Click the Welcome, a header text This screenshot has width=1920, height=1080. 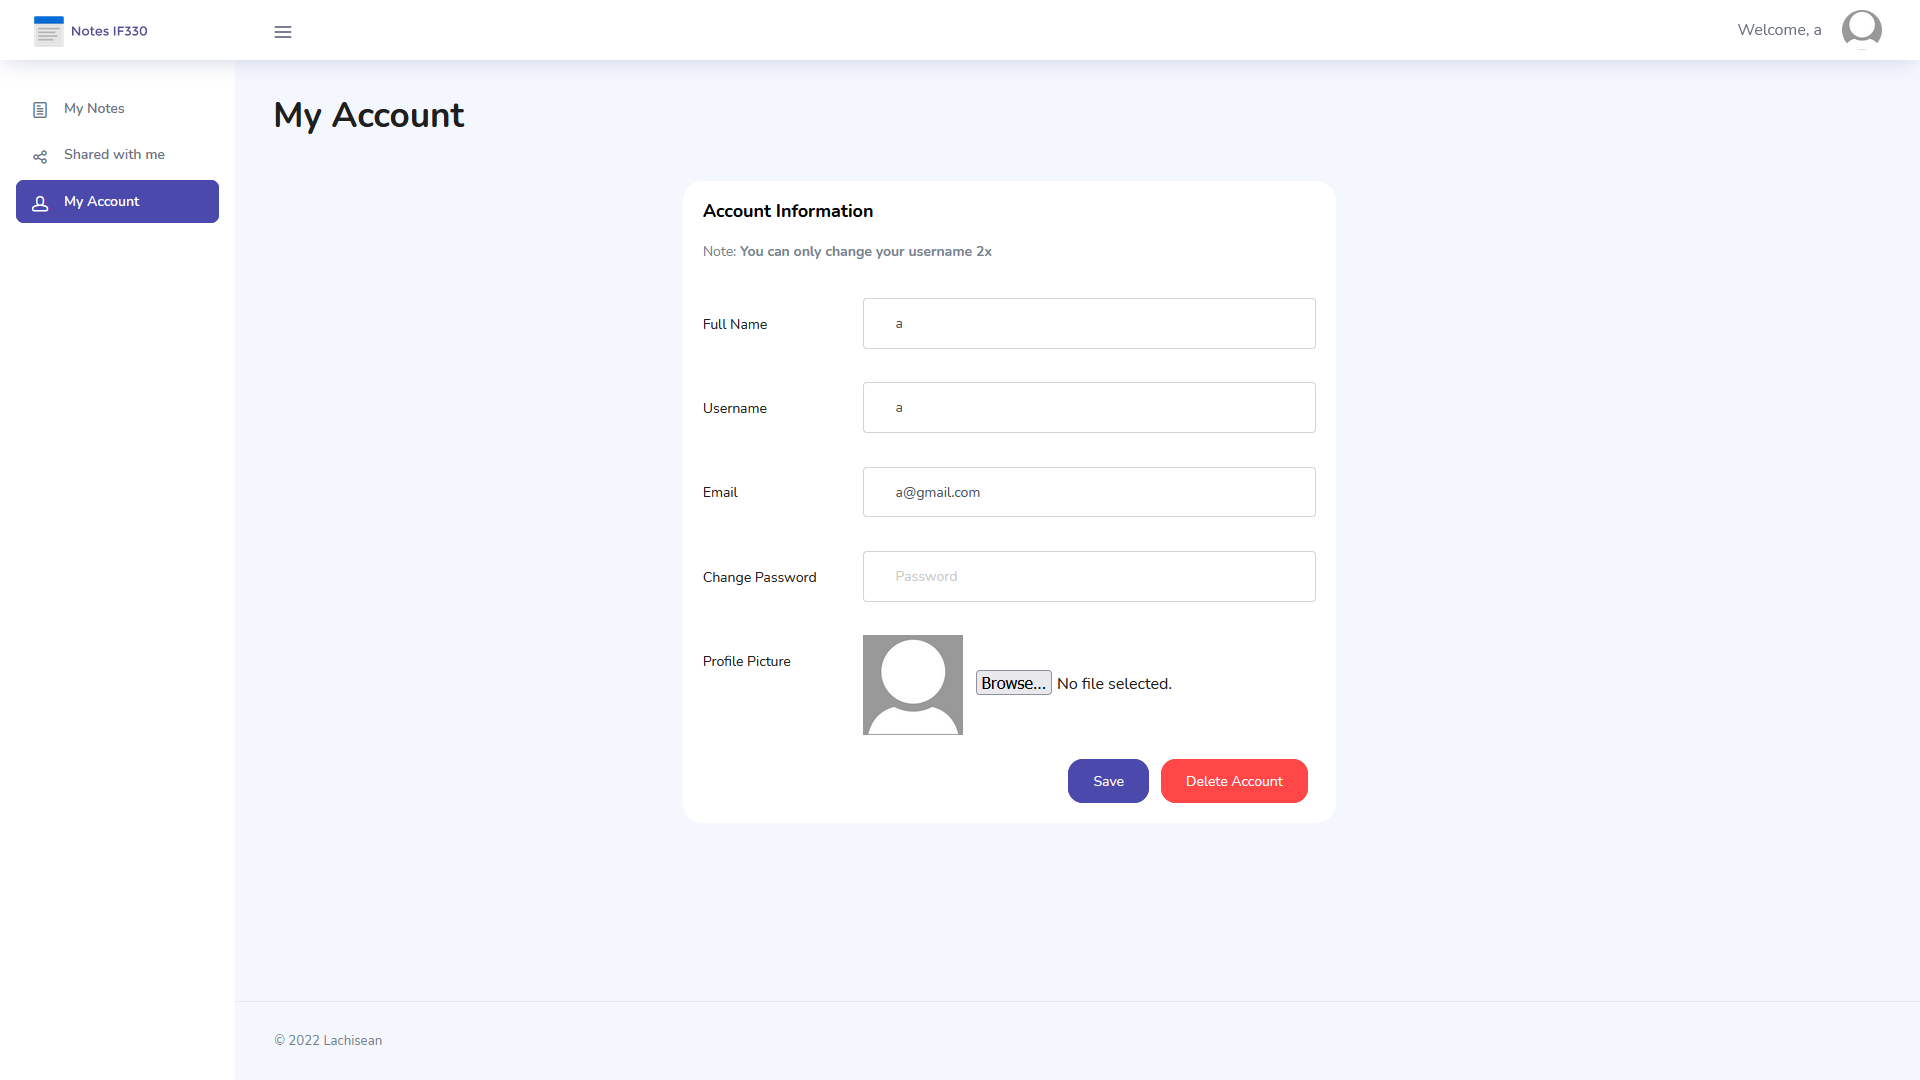[1779, 30]
